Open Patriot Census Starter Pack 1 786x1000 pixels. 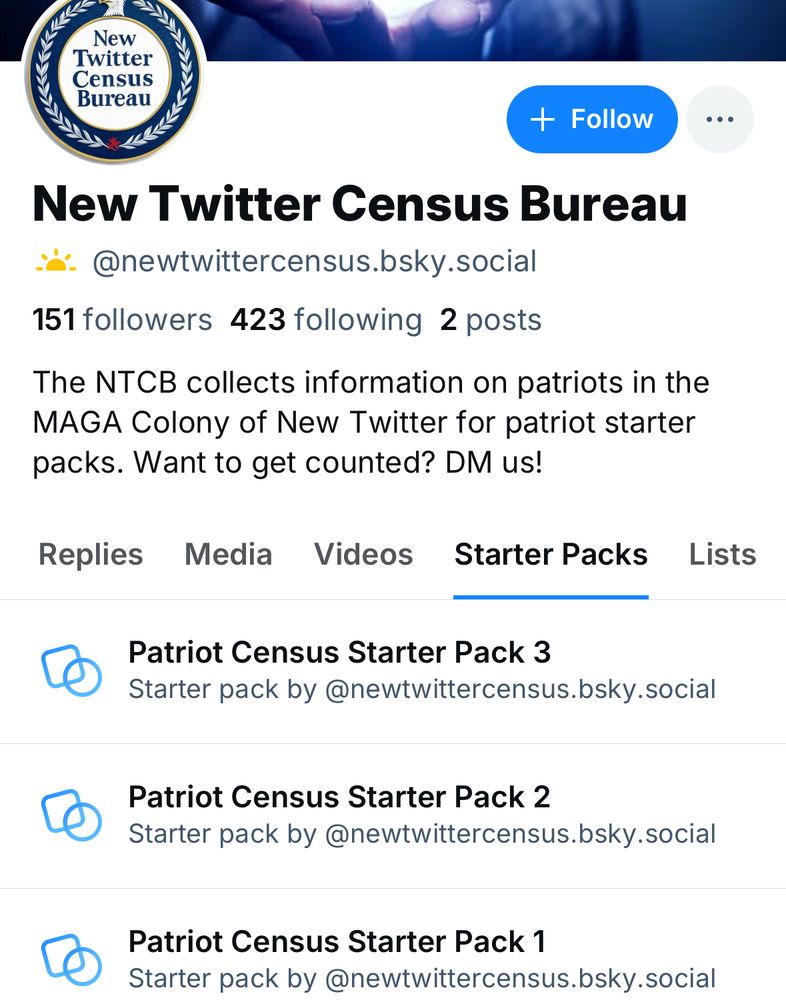pos(337,942)
